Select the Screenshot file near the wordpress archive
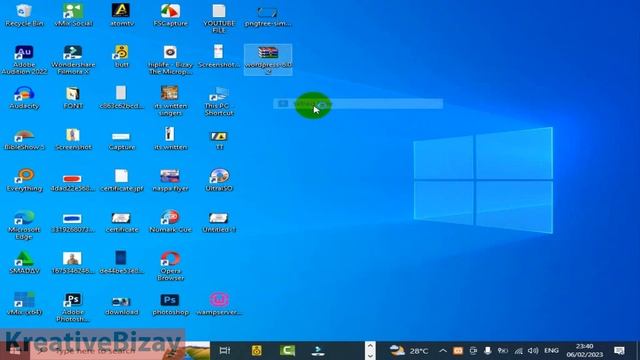The image size is (640, 360). coord(219,56)
